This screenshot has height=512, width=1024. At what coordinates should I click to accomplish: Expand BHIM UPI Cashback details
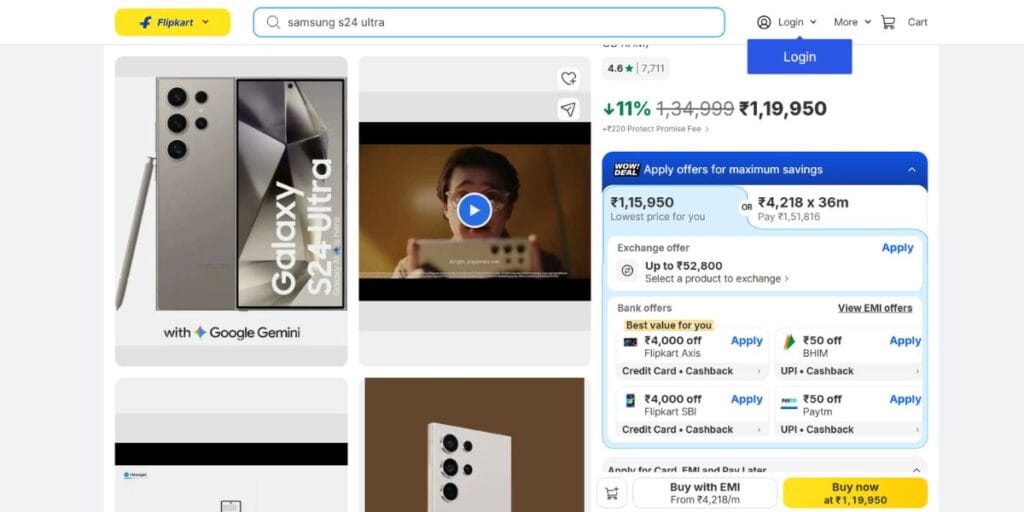point(849,371)
